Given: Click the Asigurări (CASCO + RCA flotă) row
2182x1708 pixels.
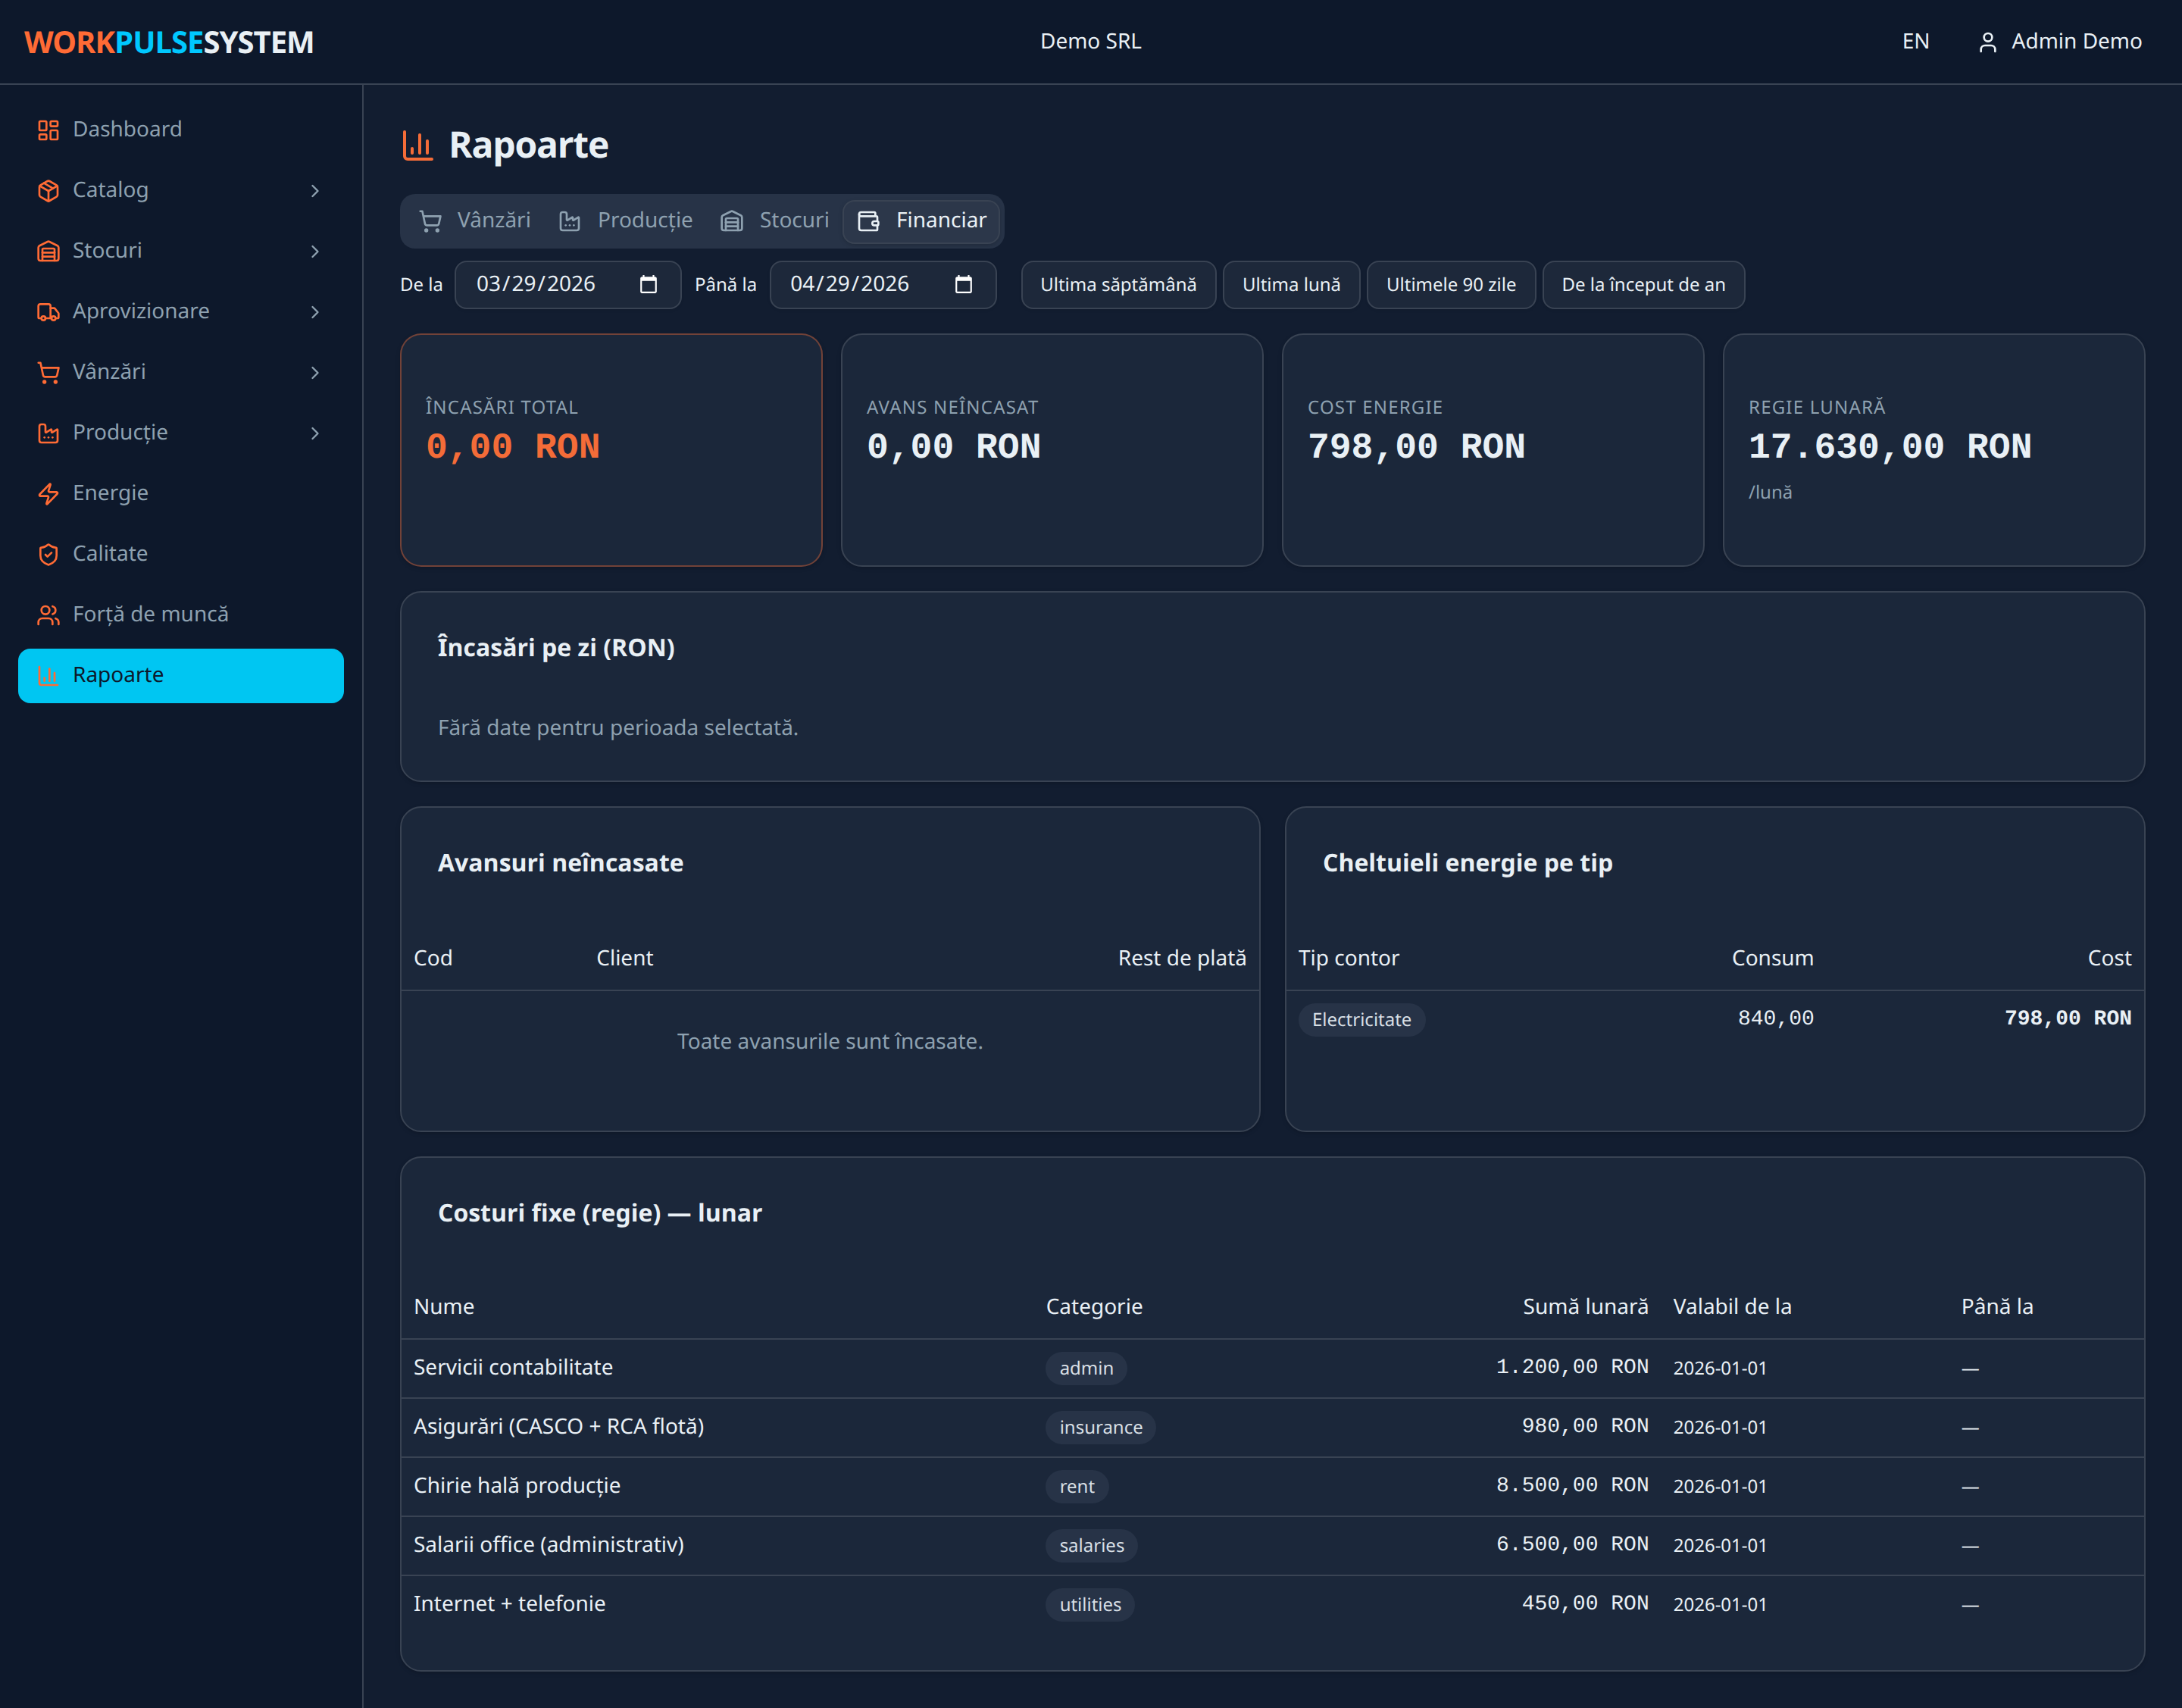Looking at the screenshot, I should [1272, 1427].
